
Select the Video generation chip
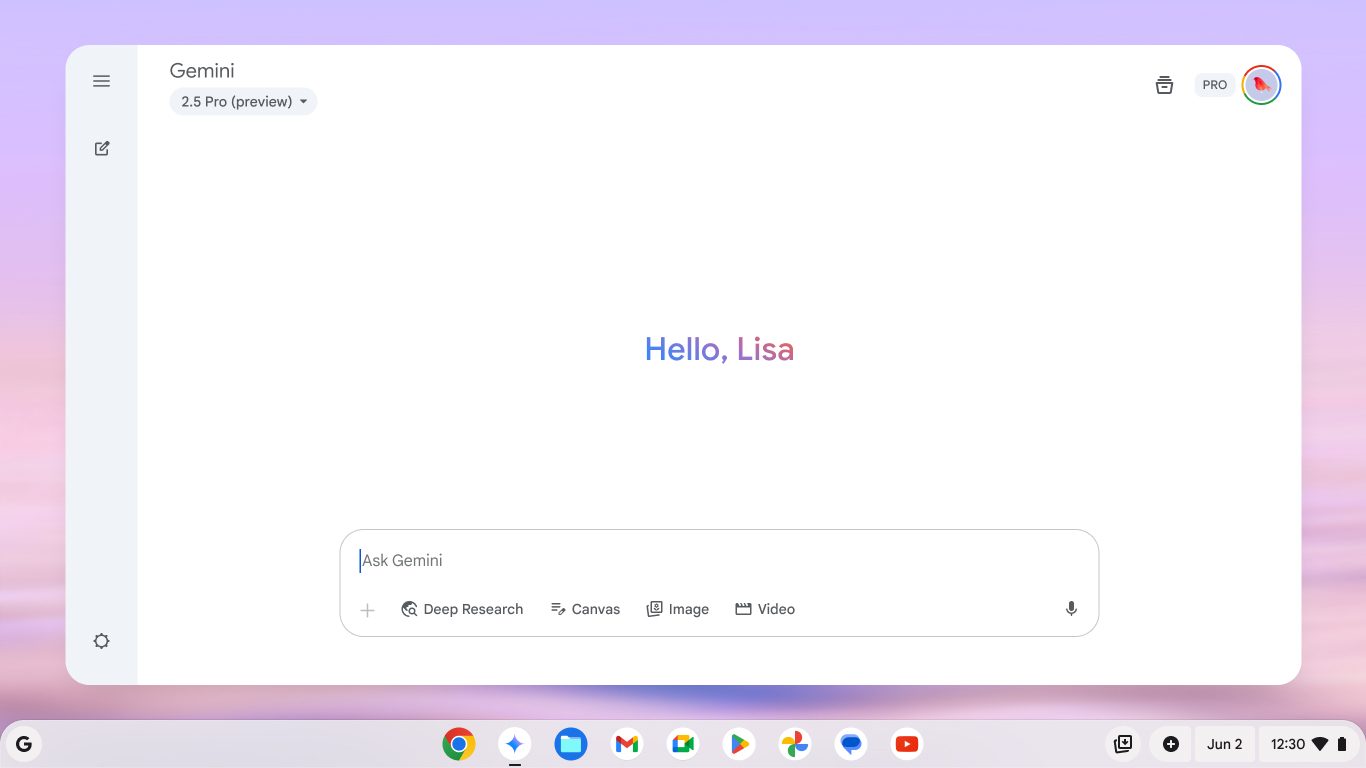point(765,609)
